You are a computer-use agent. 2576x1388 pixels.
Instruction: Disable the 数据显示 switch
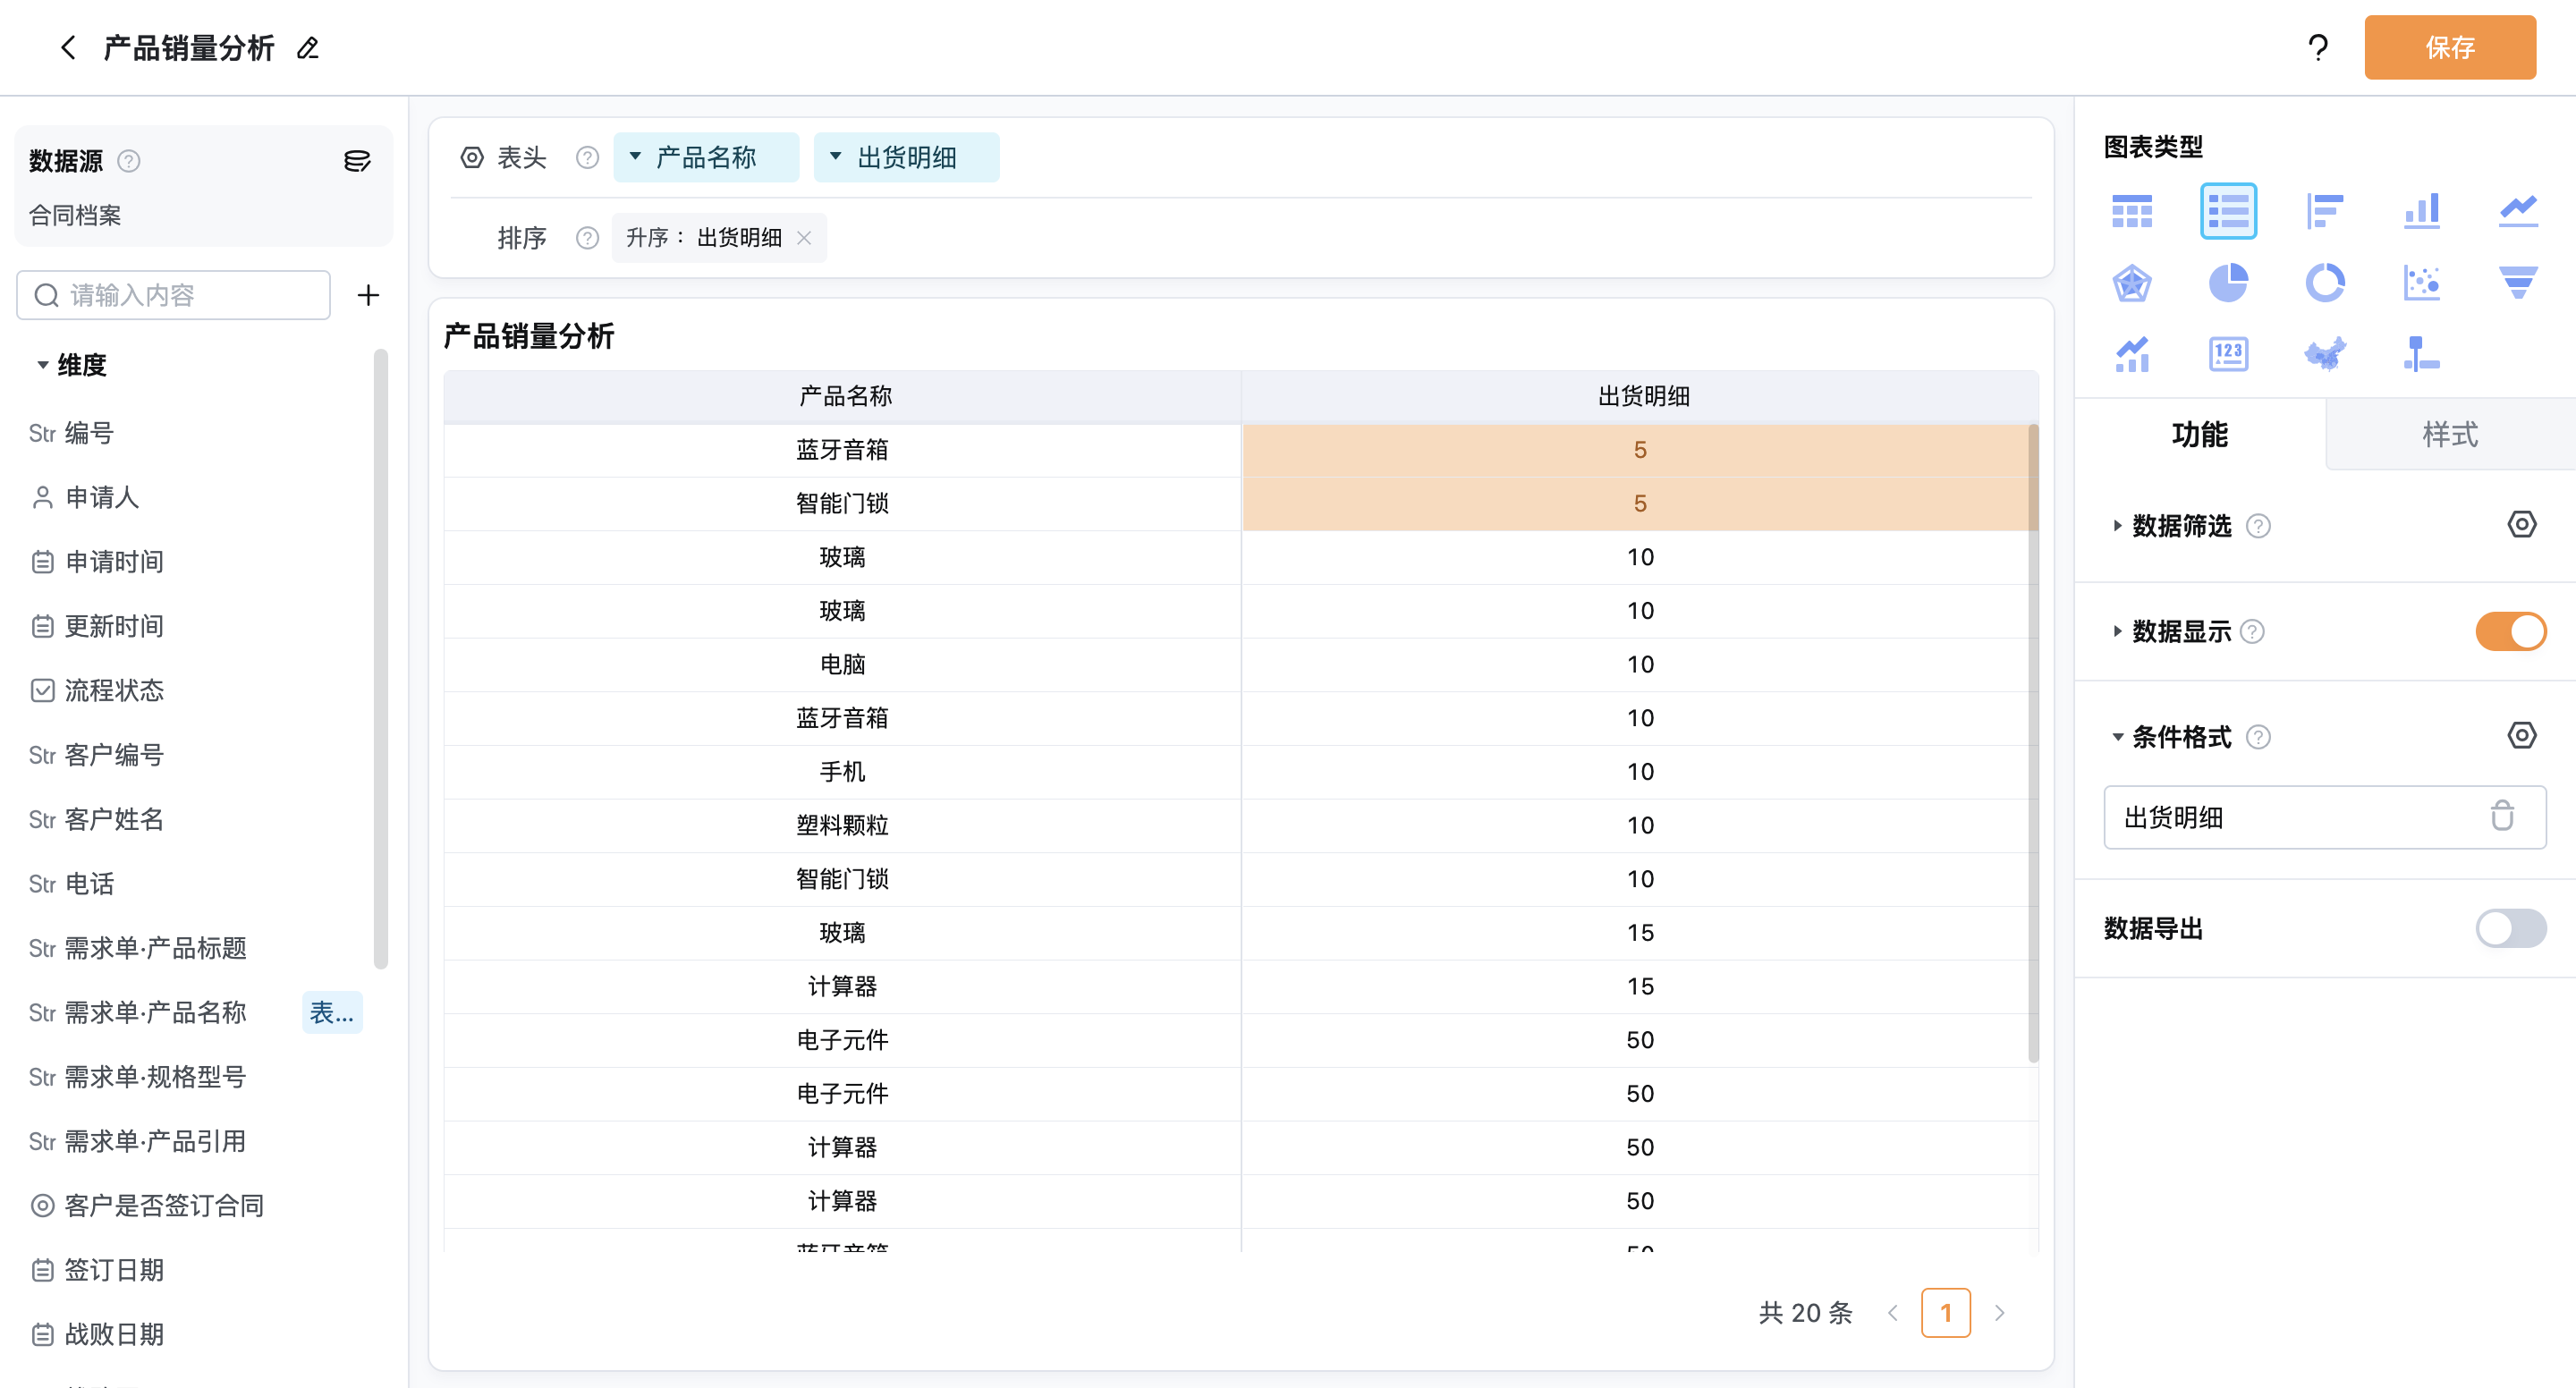tap(2510, 632)
